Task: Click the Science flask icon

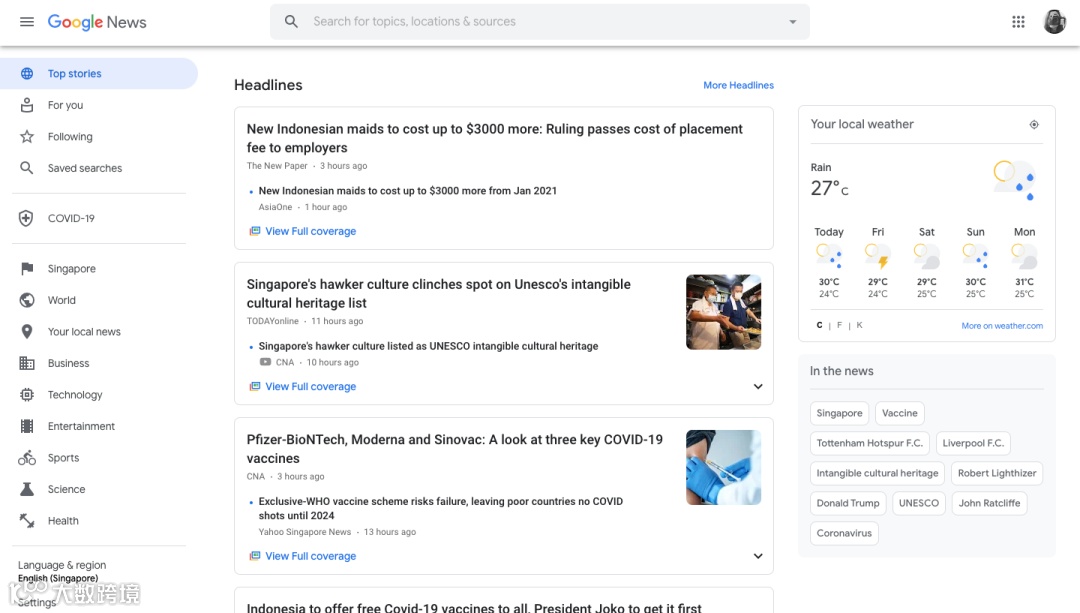Action: coord(27,489)
